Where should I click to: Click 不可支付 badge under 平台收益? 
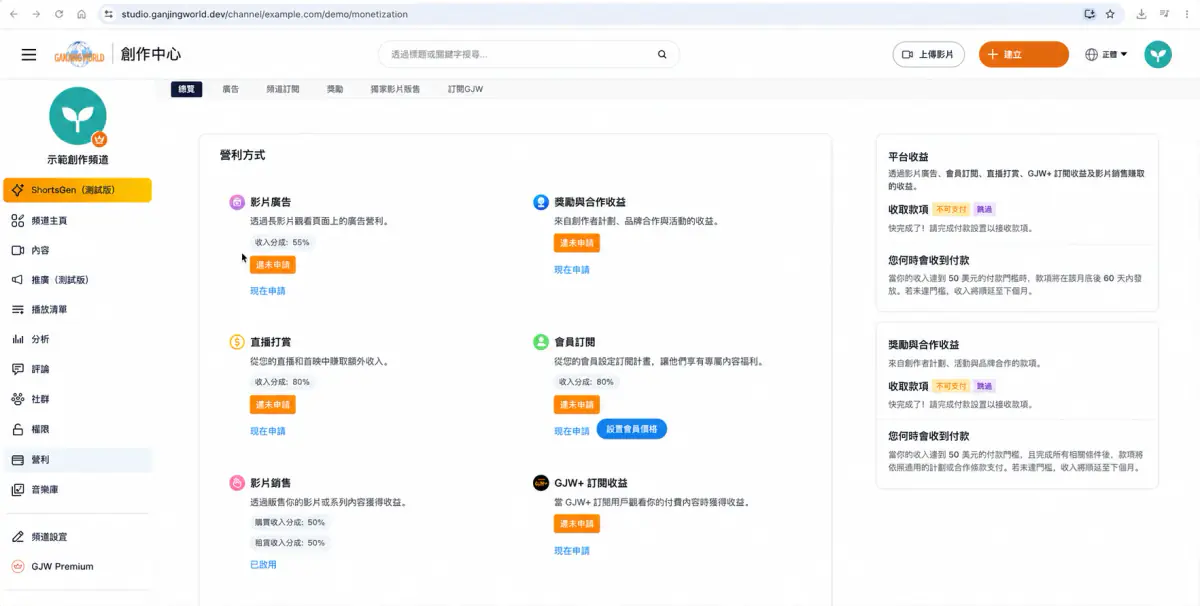[952, 210]
